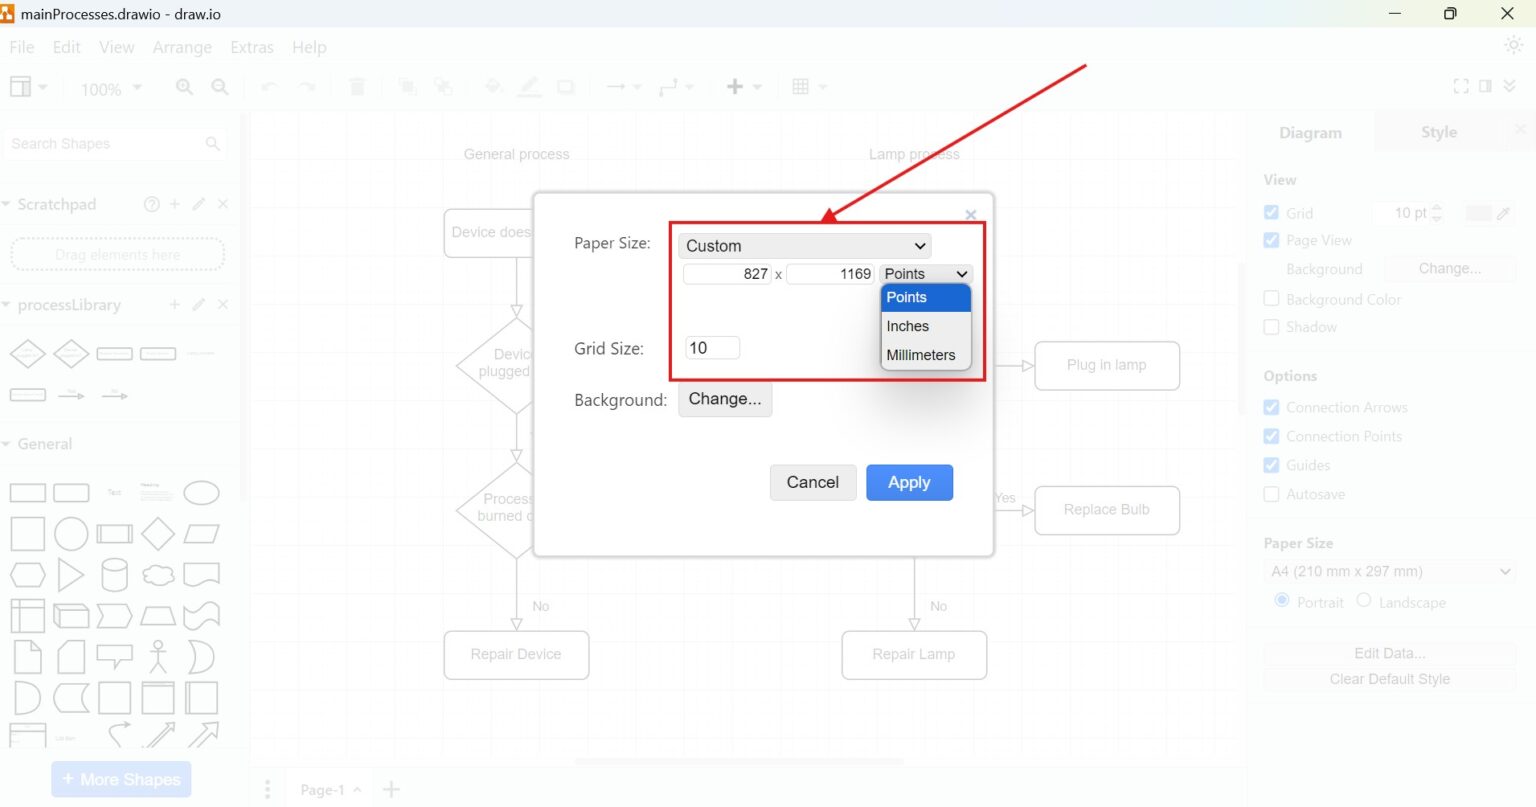Switch to the Style tab

click(1438, 131)
